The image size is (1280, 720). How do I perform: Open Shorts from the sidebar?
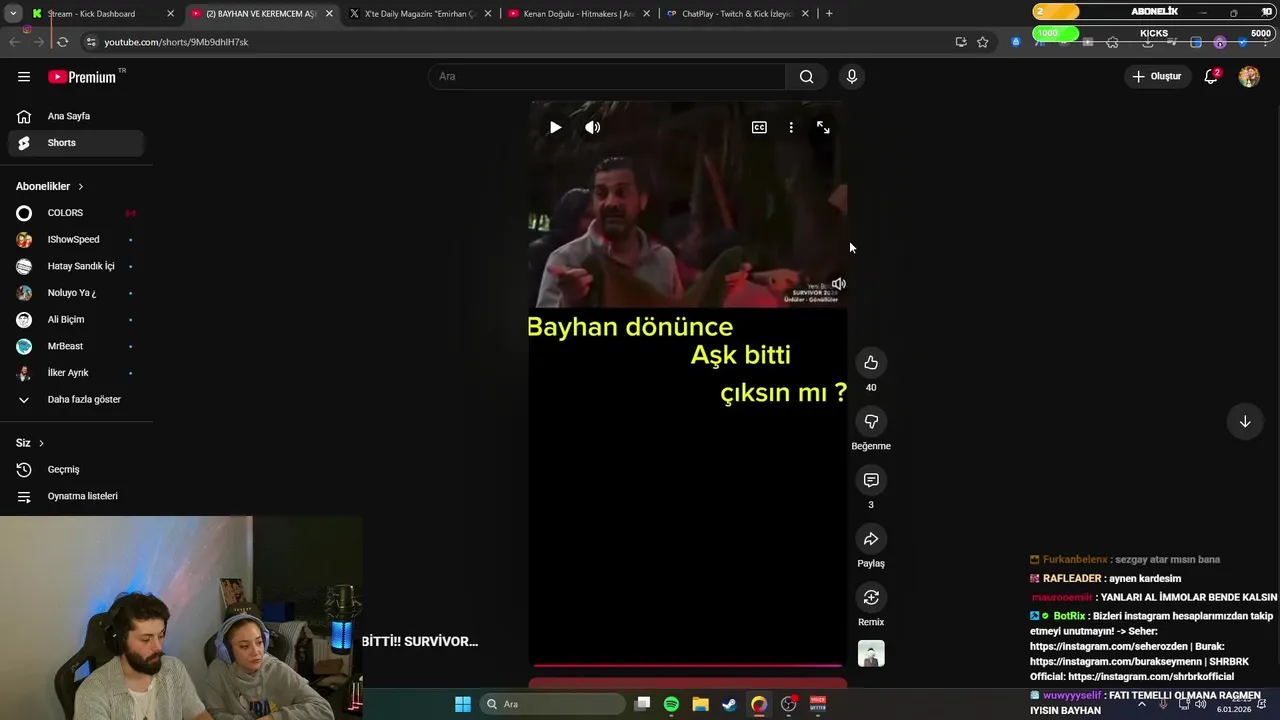tap(76, 143)
